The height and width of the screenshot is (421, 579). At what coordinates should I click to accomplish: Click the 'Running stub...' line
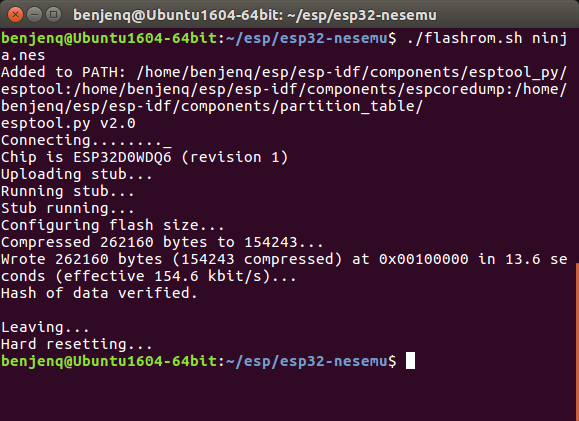point(68,191)
